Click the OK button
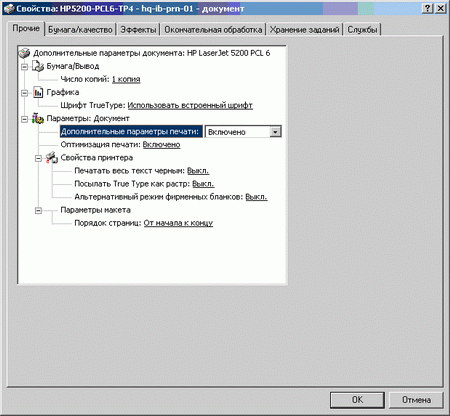This screenshot has width=450, height=416. (357, 400)
